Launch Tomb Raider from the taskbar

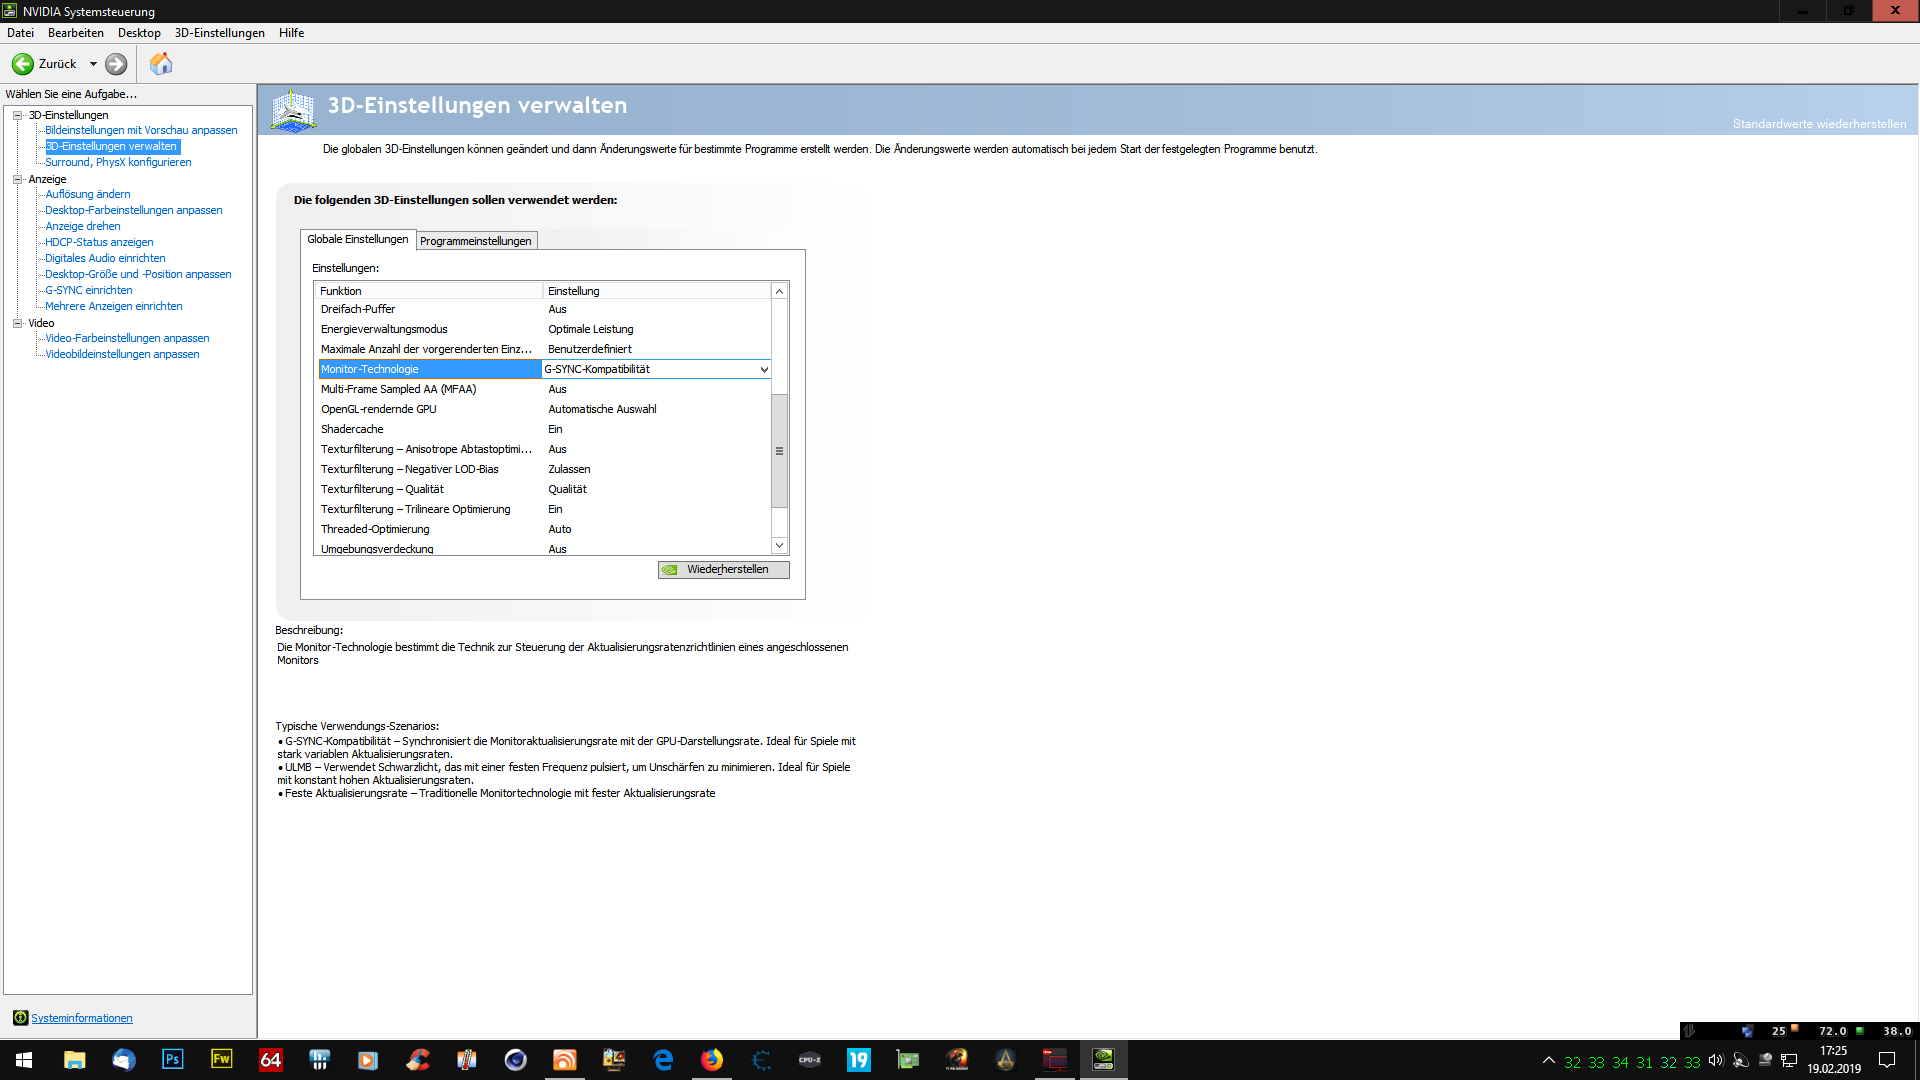pos(956,1060)
